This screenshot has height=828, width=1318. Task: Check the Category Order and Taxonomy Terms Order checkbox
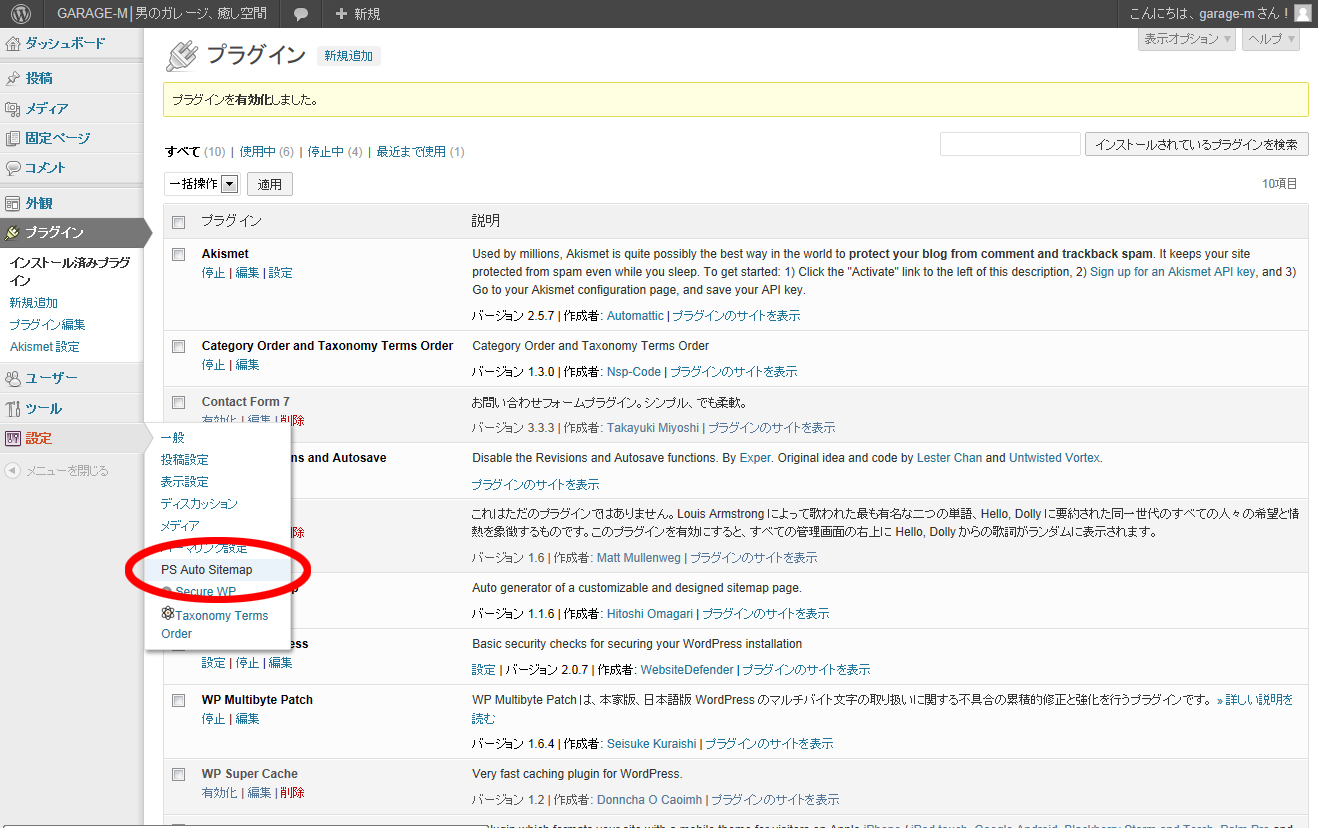point(179,346)
